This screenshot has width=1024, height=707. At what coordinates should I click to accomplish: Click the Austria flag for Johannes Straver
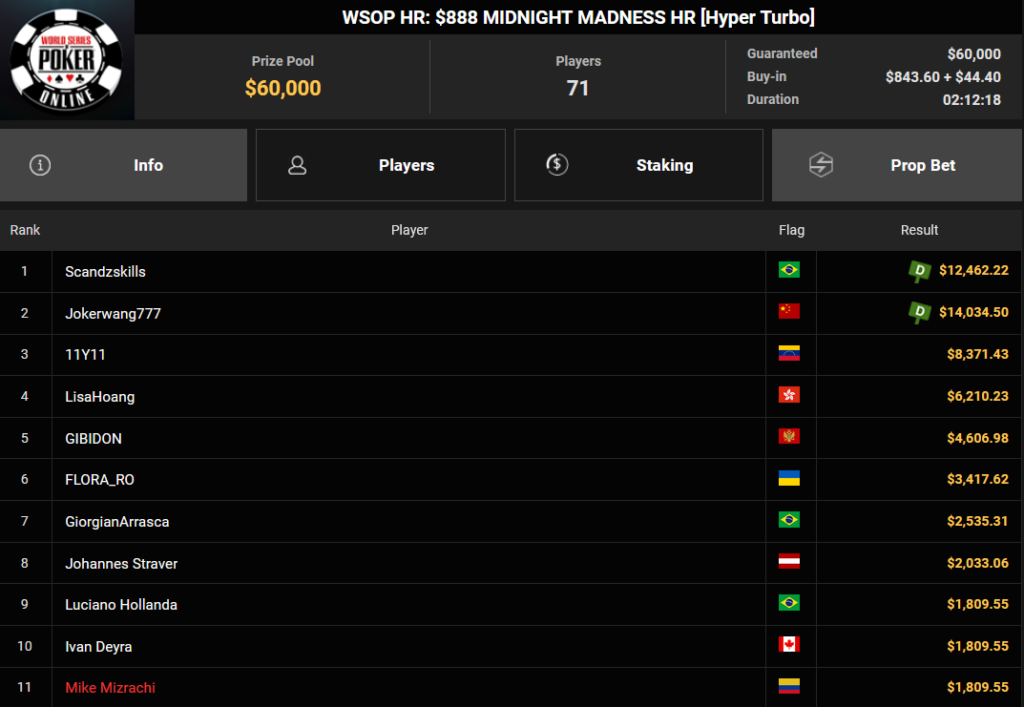789,561
